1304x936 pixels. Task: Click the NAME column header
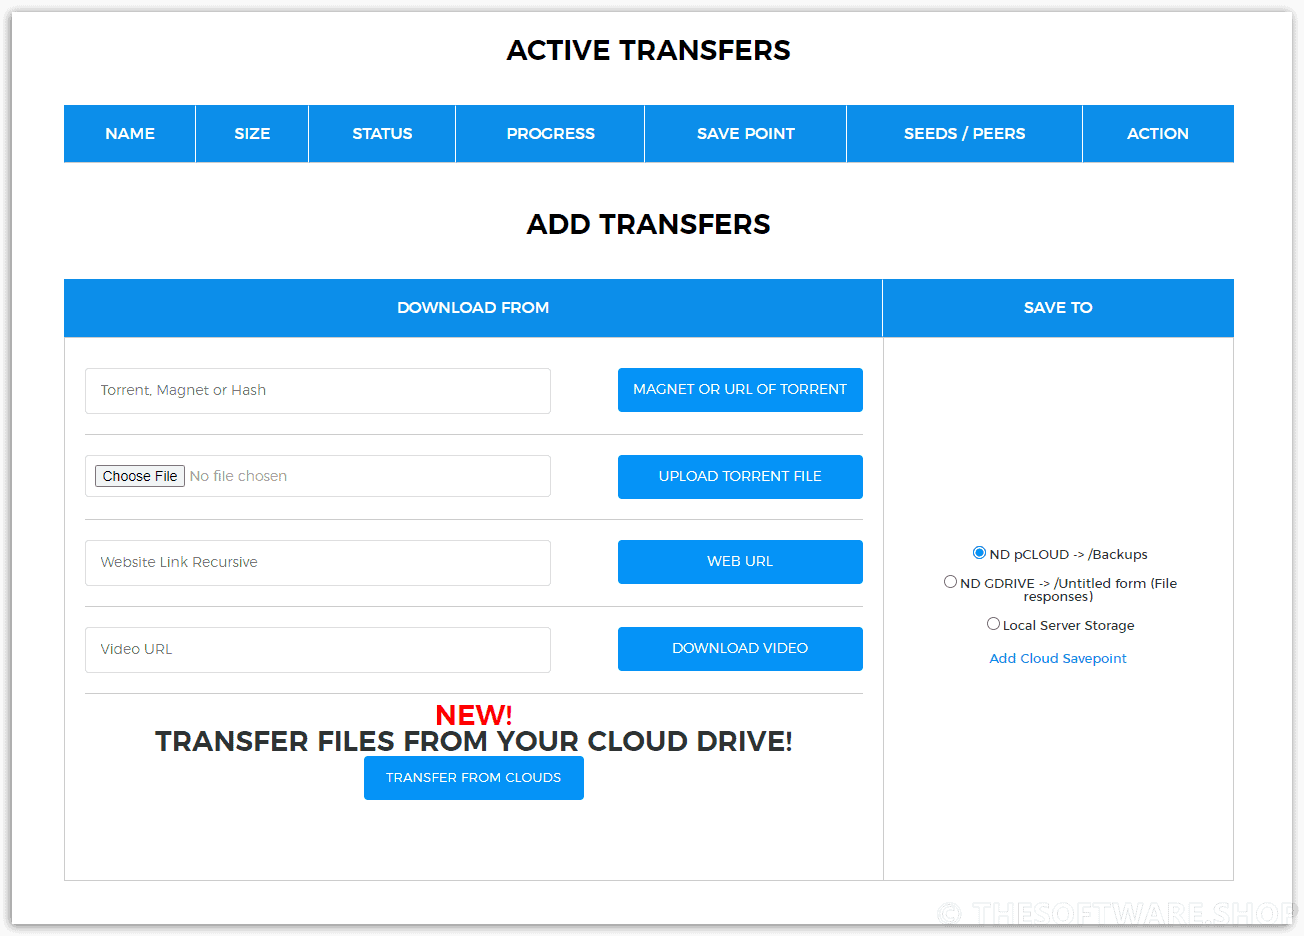(130, 134)
